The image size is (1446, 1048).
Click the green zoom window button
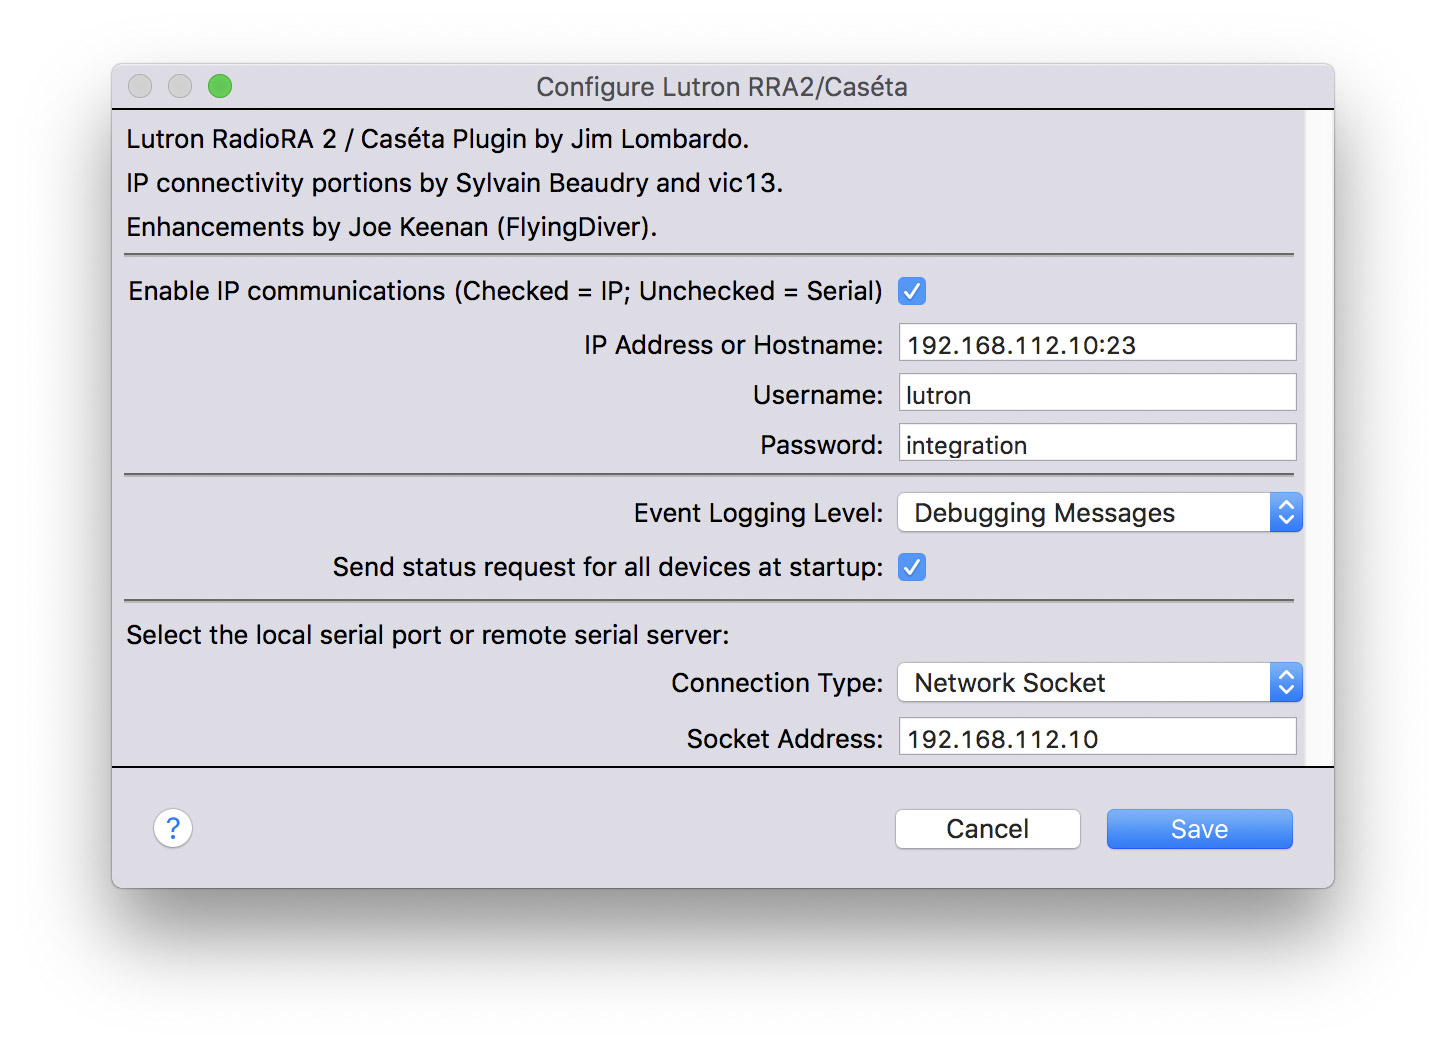coord(220,87)
